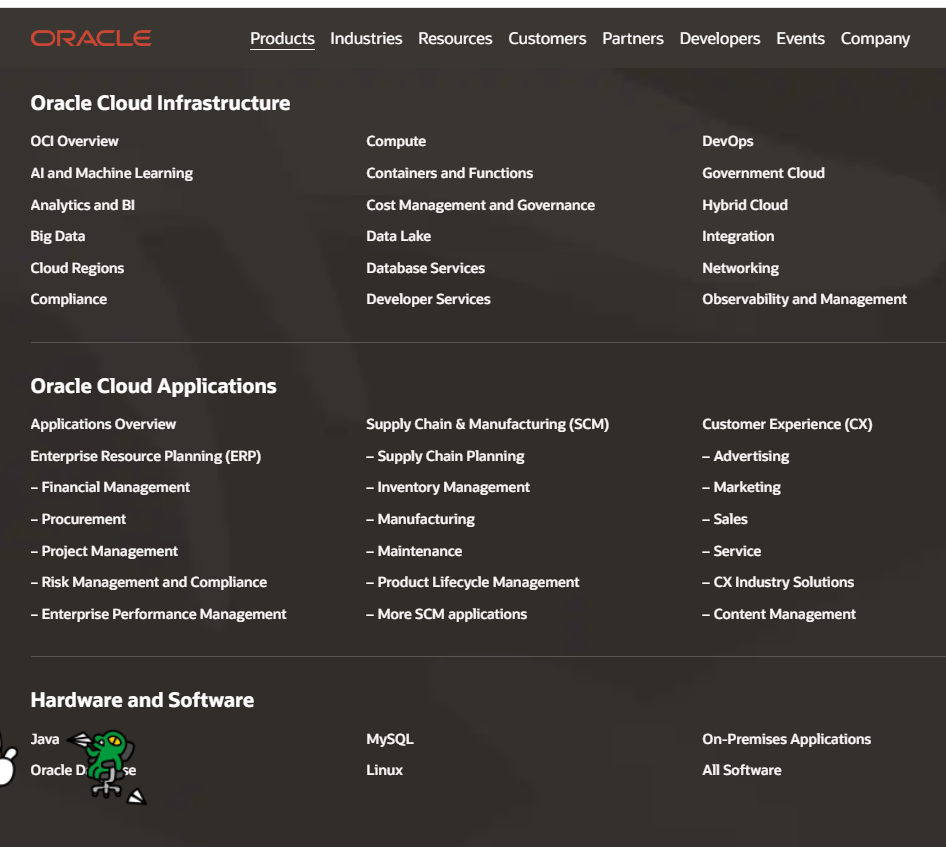This screenshot has width=946, height=847.
Task: Open Observability and Management
Action: pos(804,299)
